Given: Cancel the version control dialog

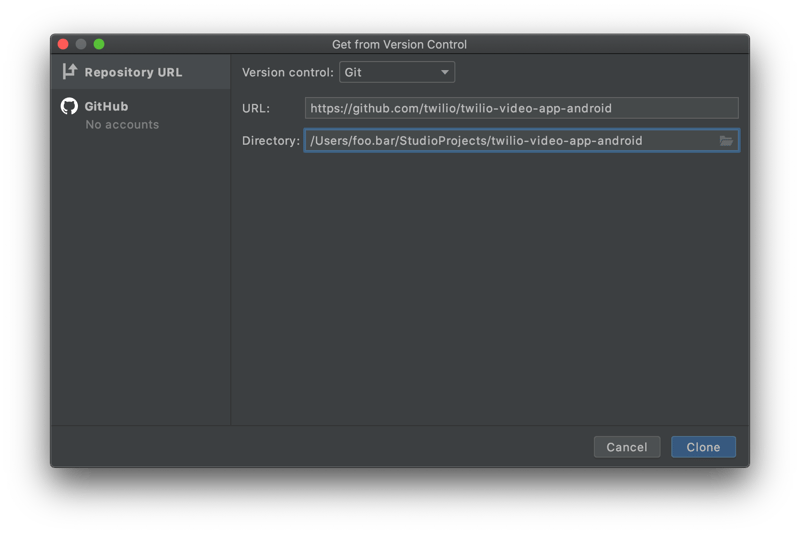Looking at the screenshot, I should (x=627, y=447).
